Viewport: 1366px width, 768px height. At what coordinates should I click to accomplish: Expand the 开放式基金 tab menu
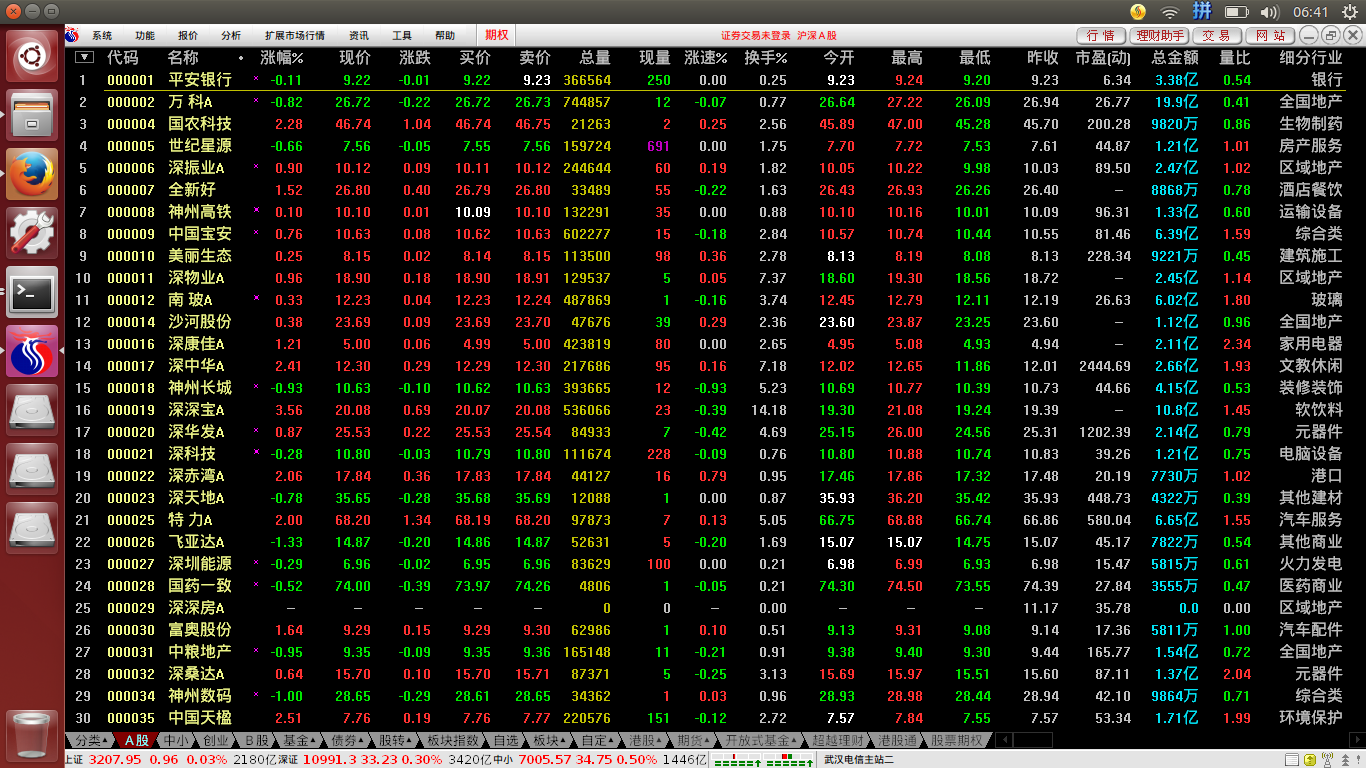tap(761, 741)
